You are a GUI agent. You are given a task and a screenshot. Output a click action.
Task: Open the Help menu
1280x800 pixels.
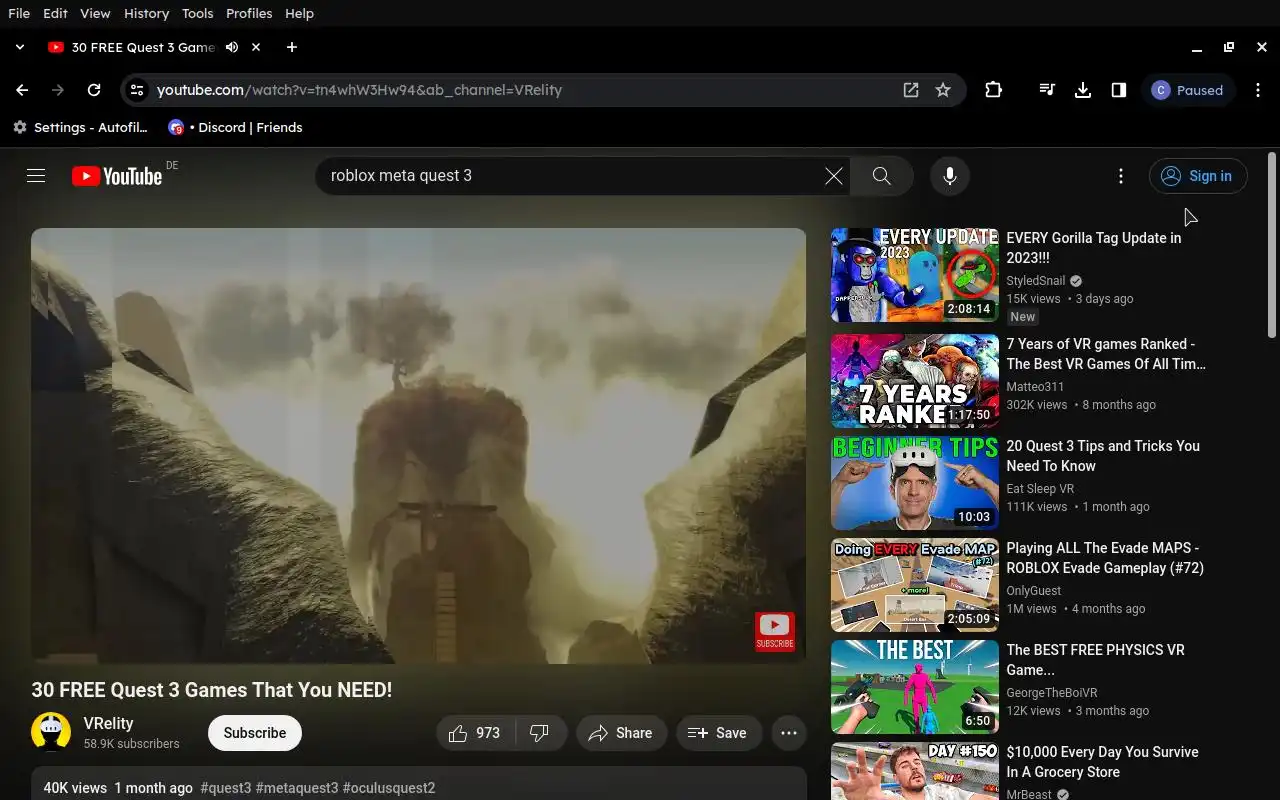pyautogui.click(x=299, y=13)
